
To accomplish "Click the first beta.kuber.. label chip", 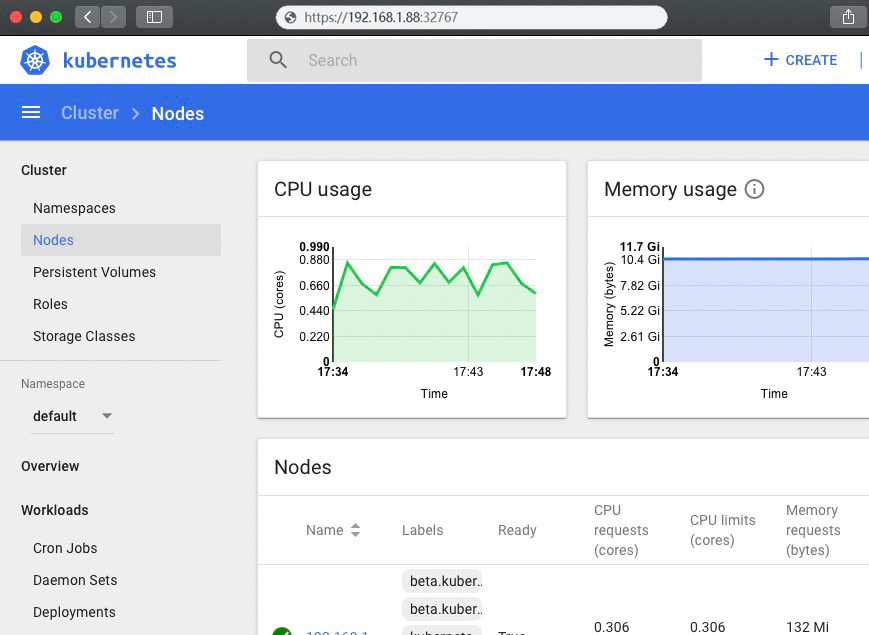I will click(x=442, y=581).
